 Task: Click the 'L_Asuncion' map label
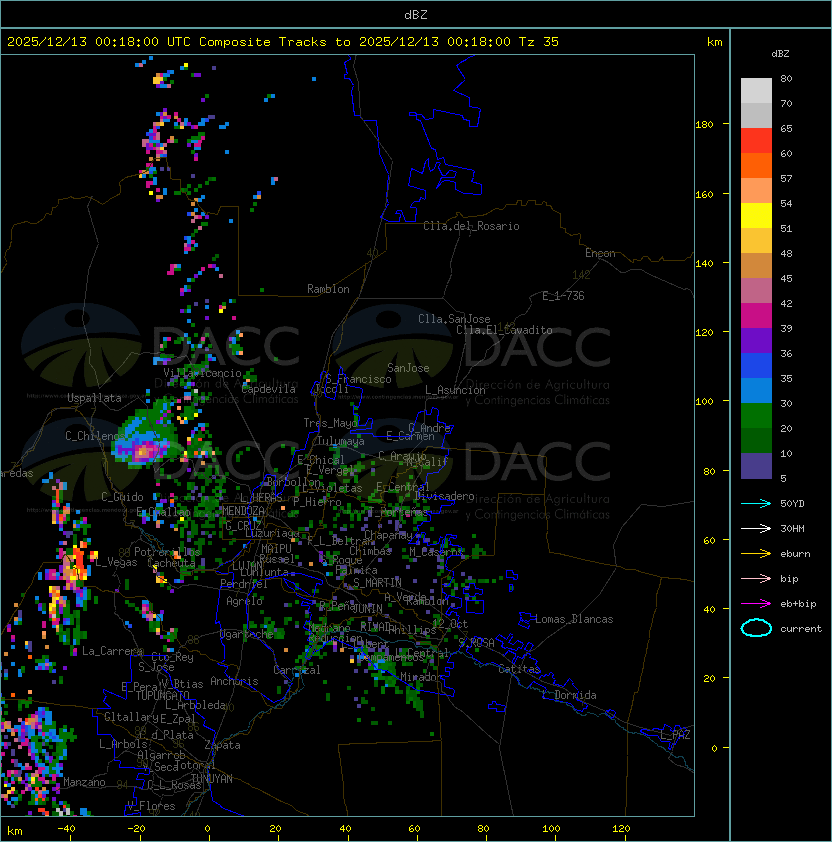point(455,390)
